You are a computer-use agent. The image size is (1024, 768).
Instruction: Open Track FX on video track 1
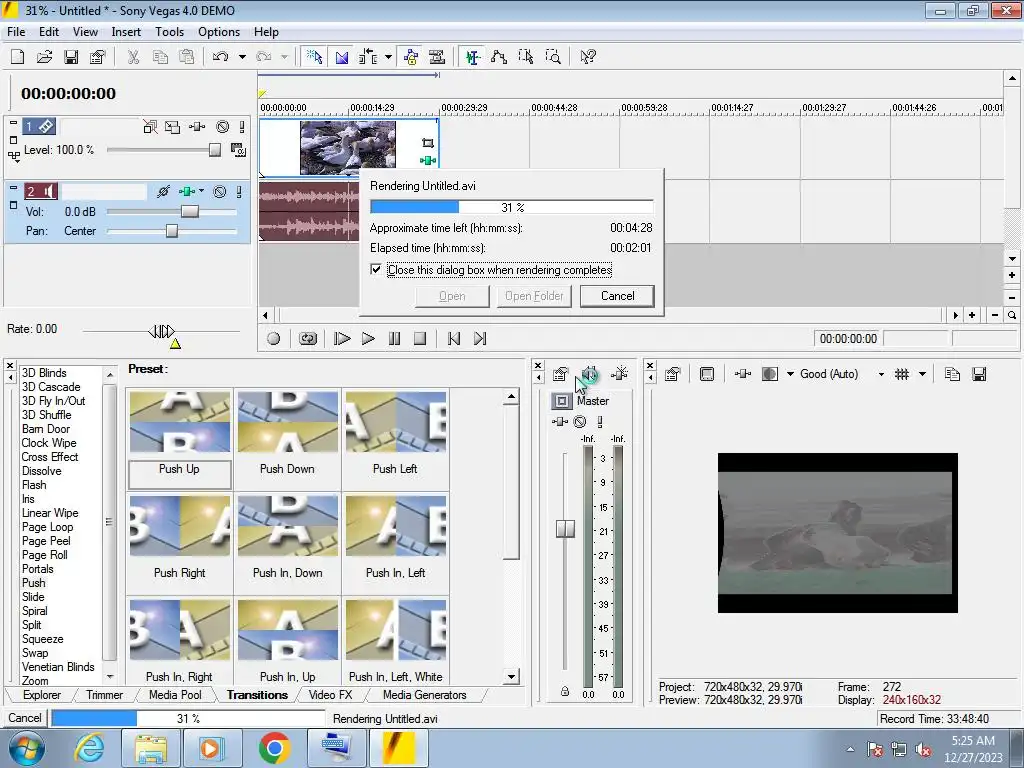[x=197, y=127]
